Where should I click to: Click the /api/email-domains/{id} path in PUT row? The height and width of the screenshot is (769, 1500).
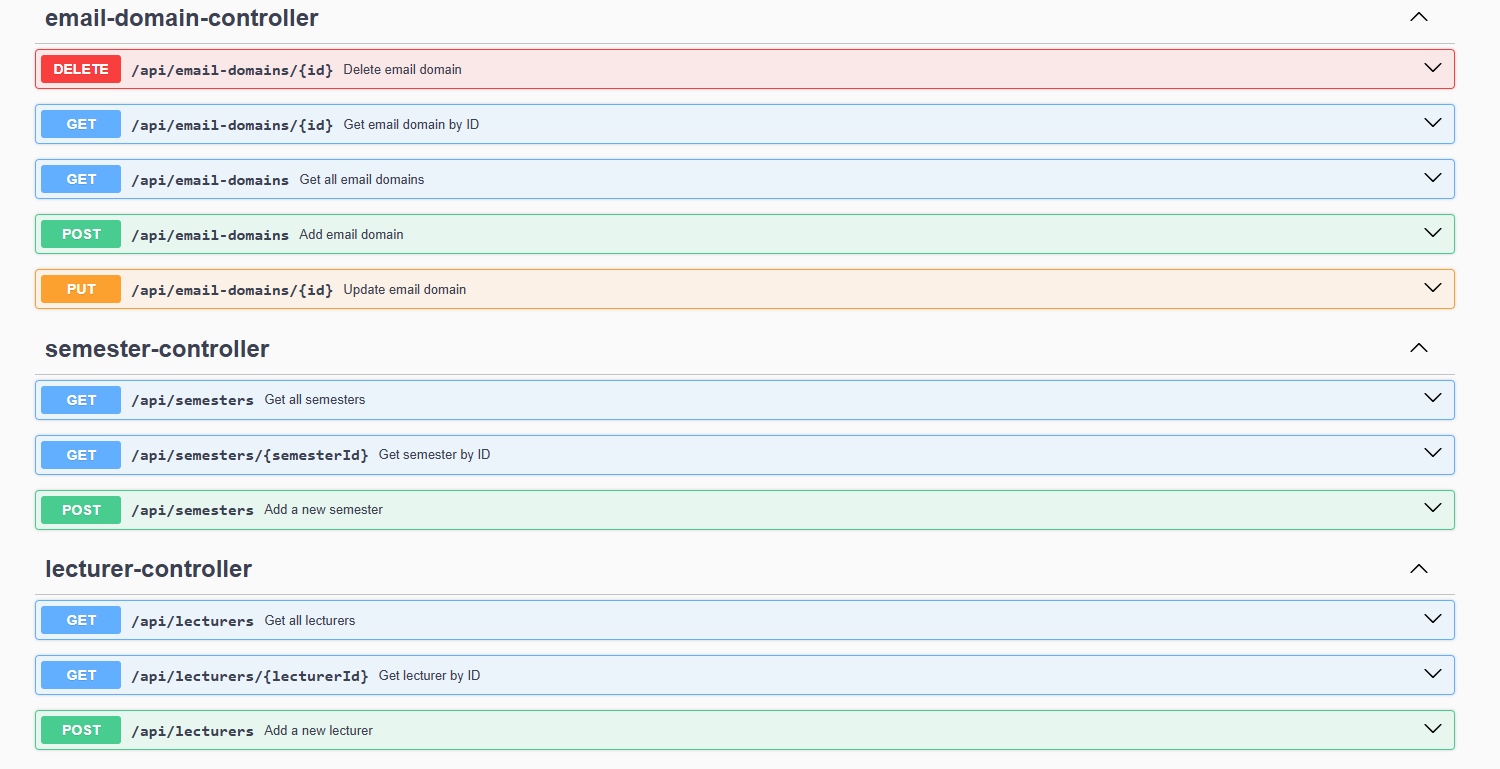pos(232,290)
